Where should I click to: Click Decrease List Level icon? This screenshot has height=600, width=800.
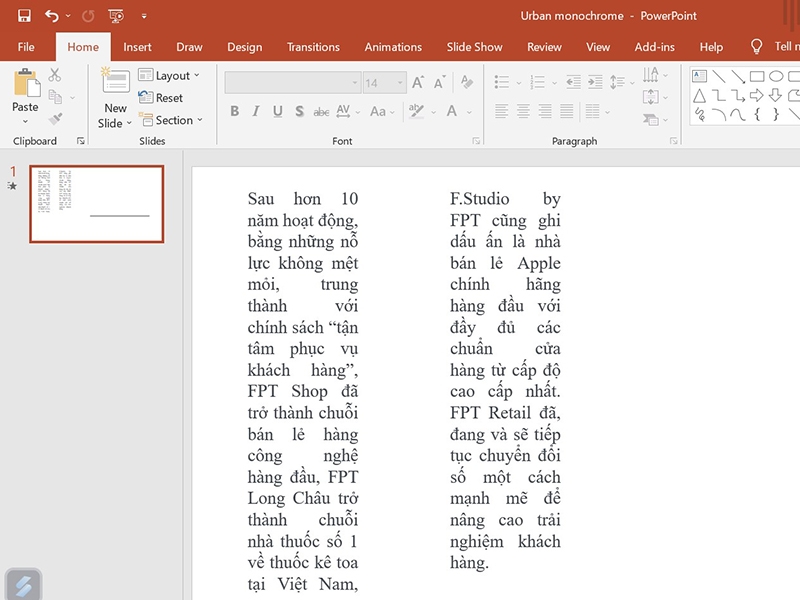tap(573, 82)
